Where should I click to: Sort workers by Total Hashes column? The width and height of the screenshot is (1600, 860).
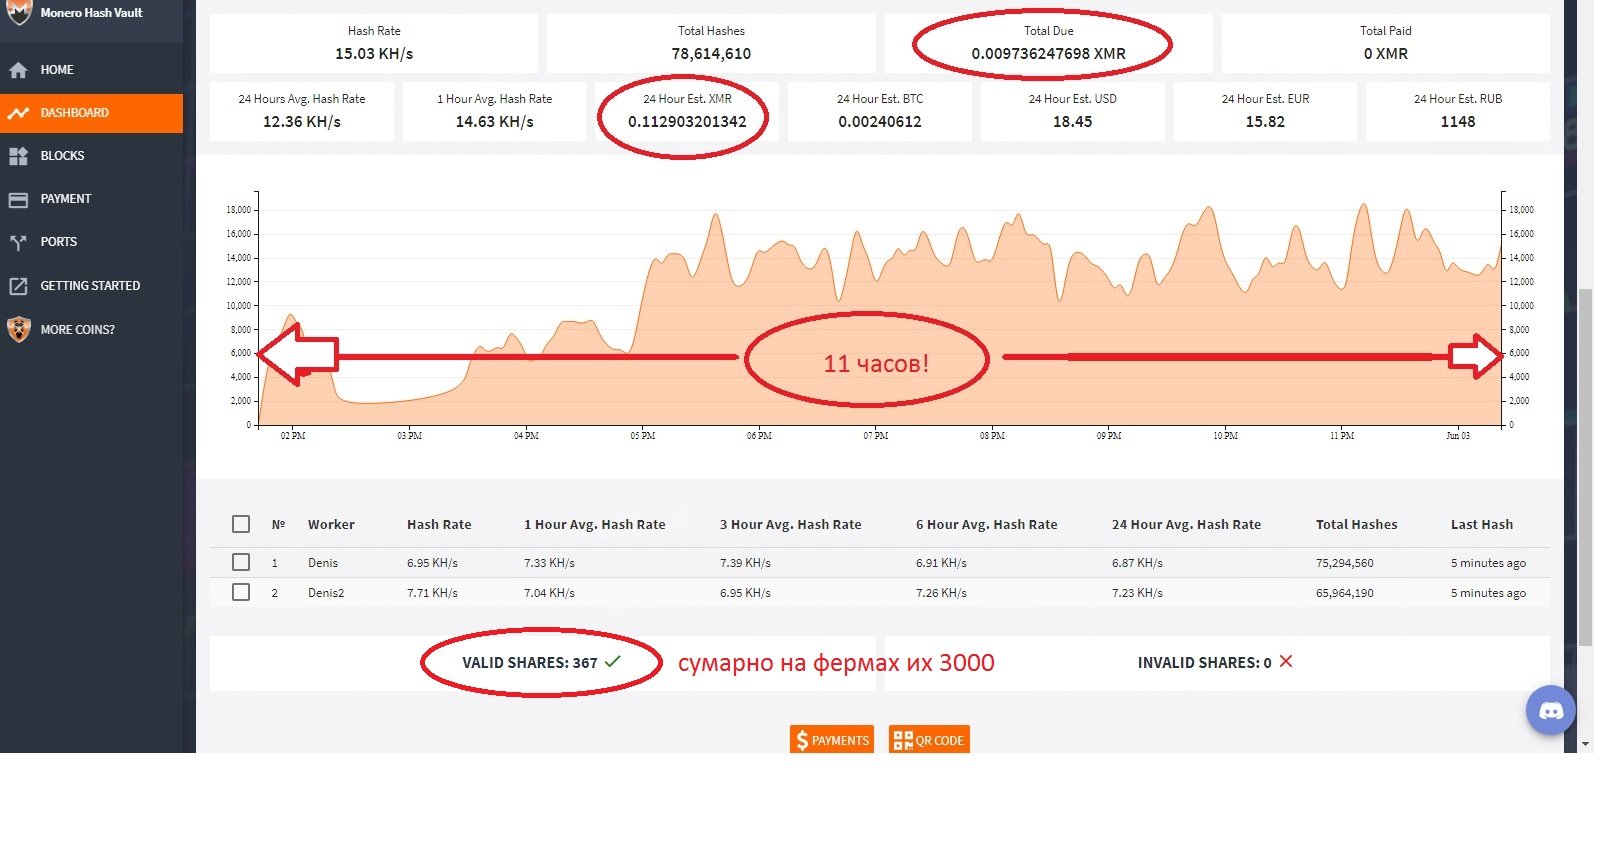coord(1356,524)
